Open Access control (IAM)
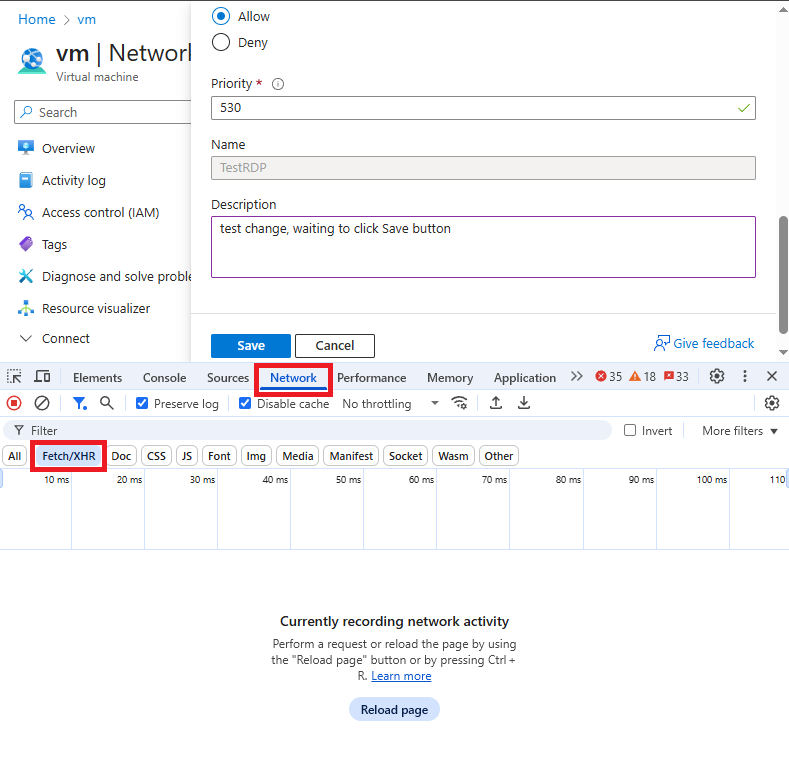The width and height of the screenshot is (789, 782). [100, 212]
